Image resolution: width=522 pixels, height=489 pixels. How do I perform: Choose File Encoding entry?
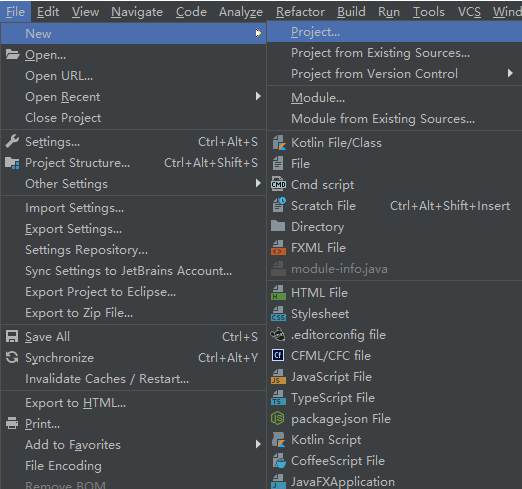(x=133, y=466)
